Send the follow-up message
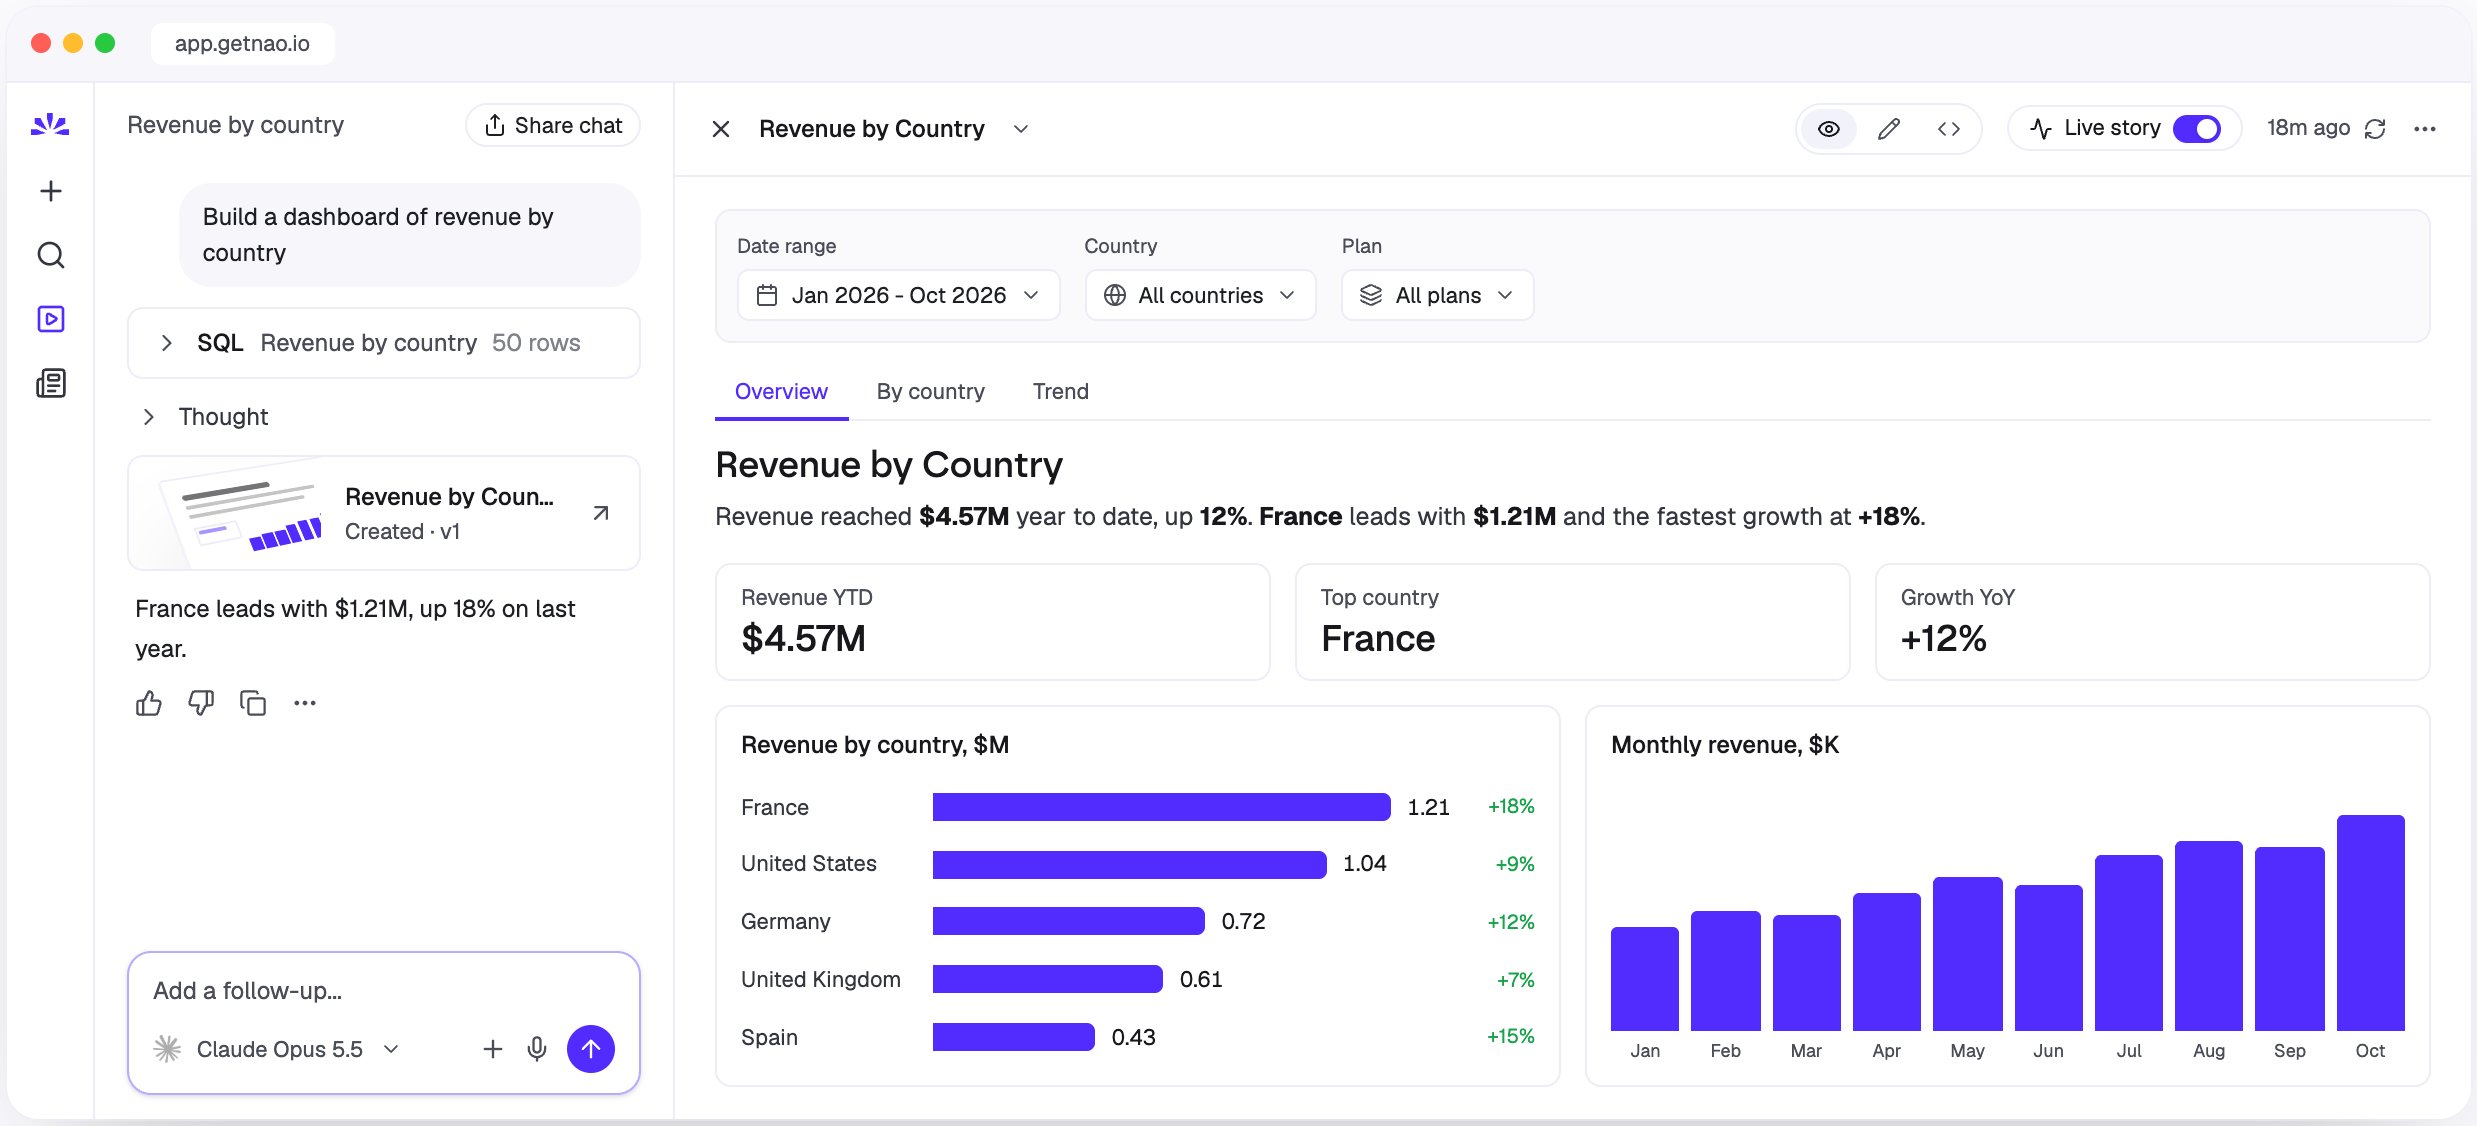This screenshot has height=1126, width=2477. tap(591, 1049)
